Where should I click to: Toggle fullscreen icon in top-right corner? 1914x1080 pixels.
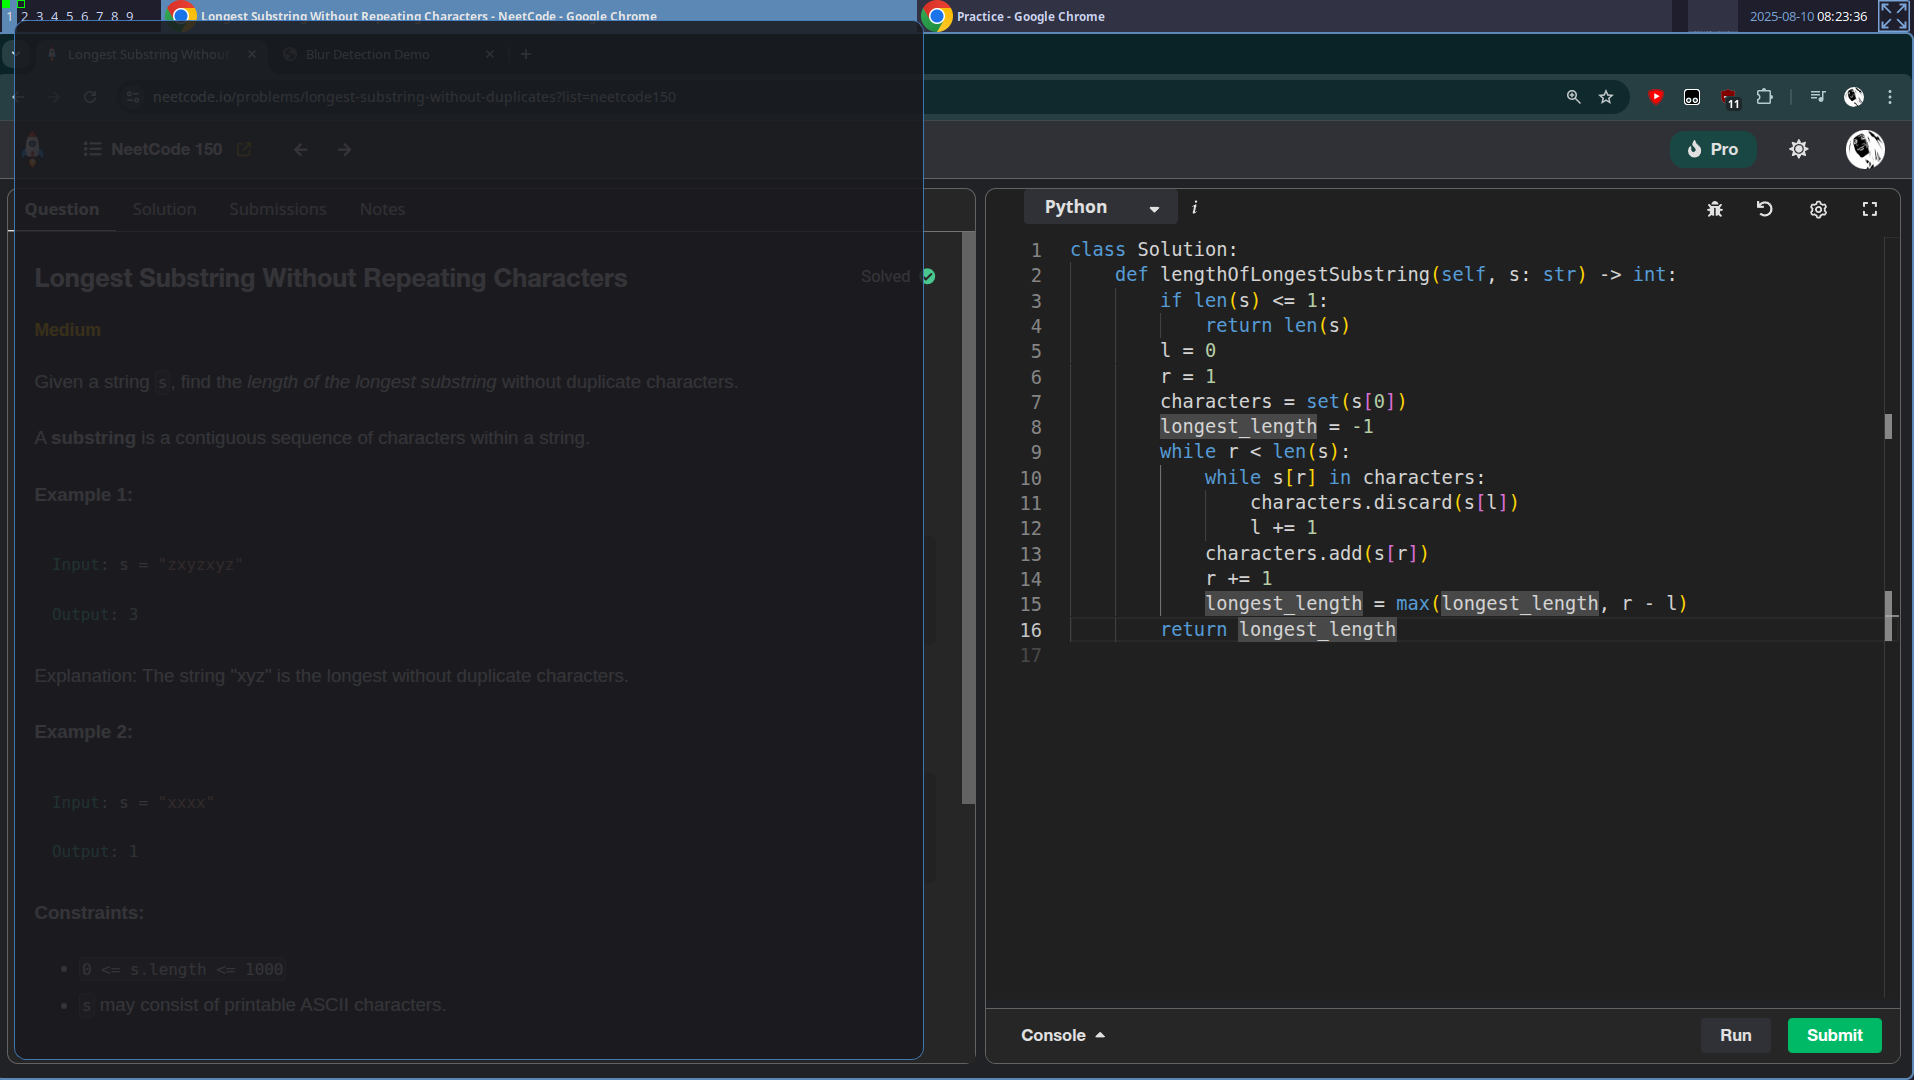click(1893, 16)
